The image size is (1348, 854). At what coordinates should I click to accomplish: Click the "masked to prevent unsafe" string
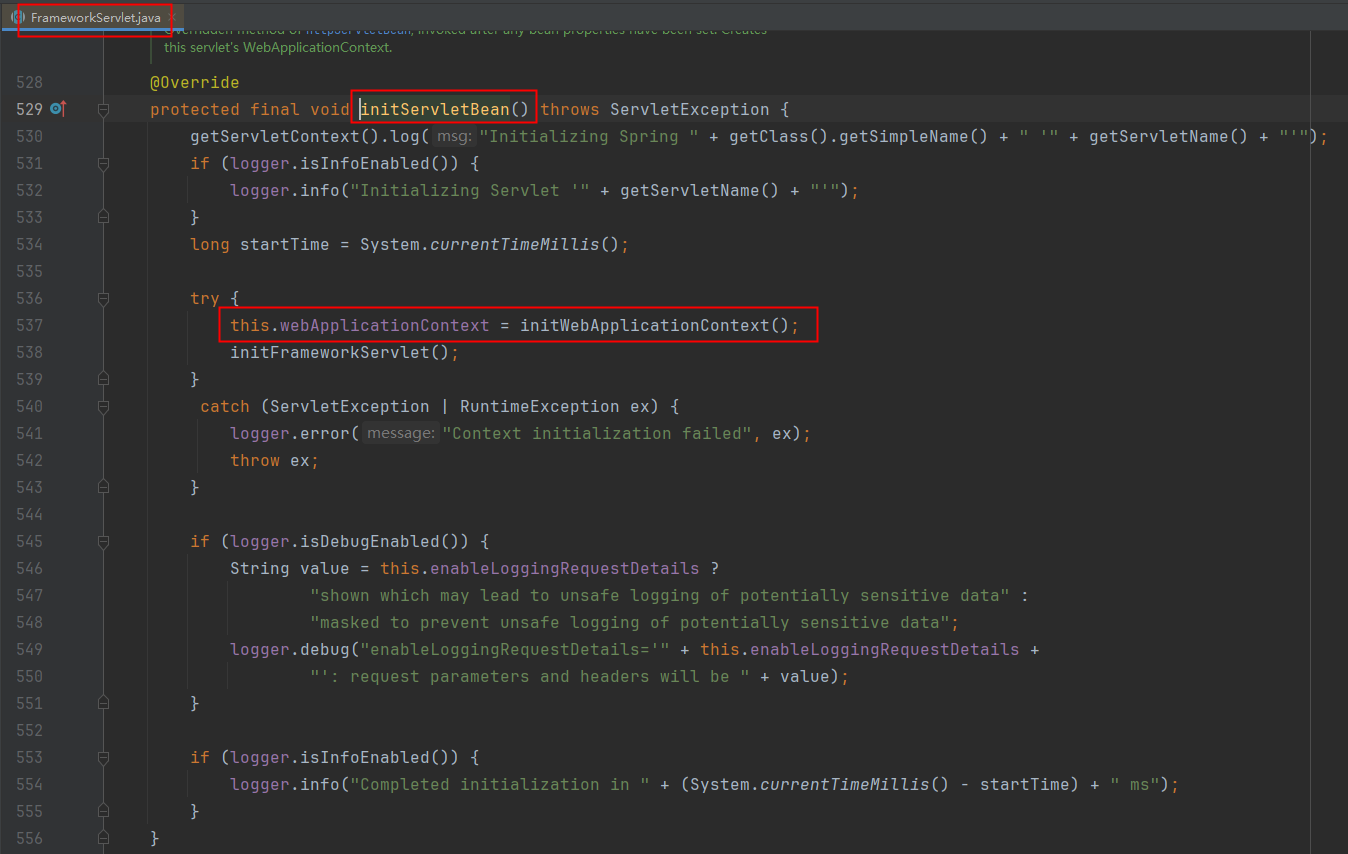click(630, 622)
